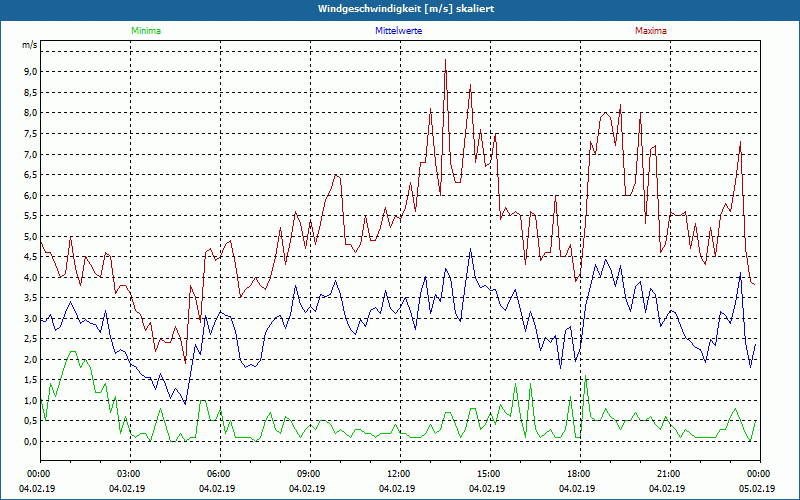Click the 4,0 y-axis value
The image size is (800, 500).
pyautogui.click(x=31, y=278)
